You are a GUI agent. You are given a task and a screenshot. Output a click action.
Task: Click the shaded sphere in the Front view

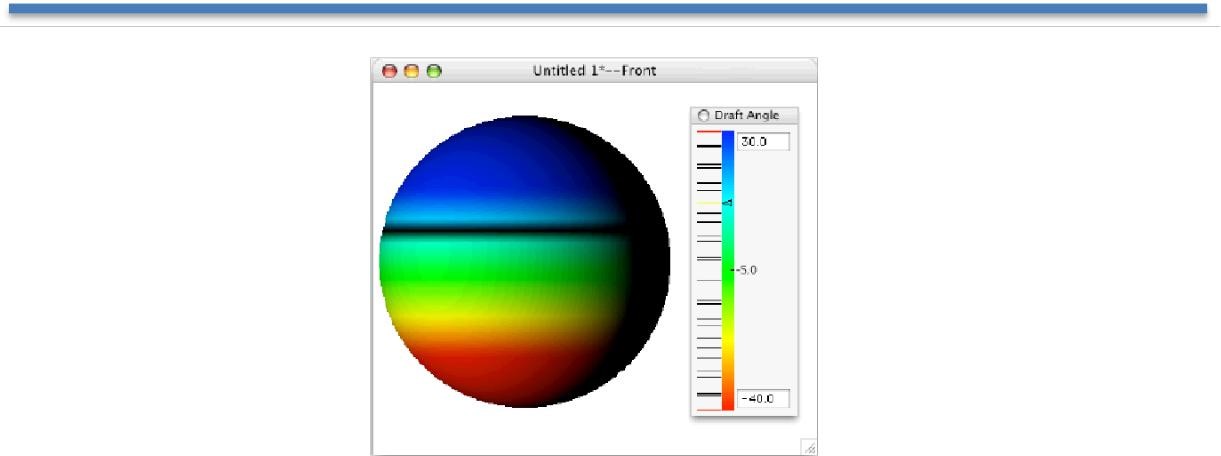coord(524,261)
